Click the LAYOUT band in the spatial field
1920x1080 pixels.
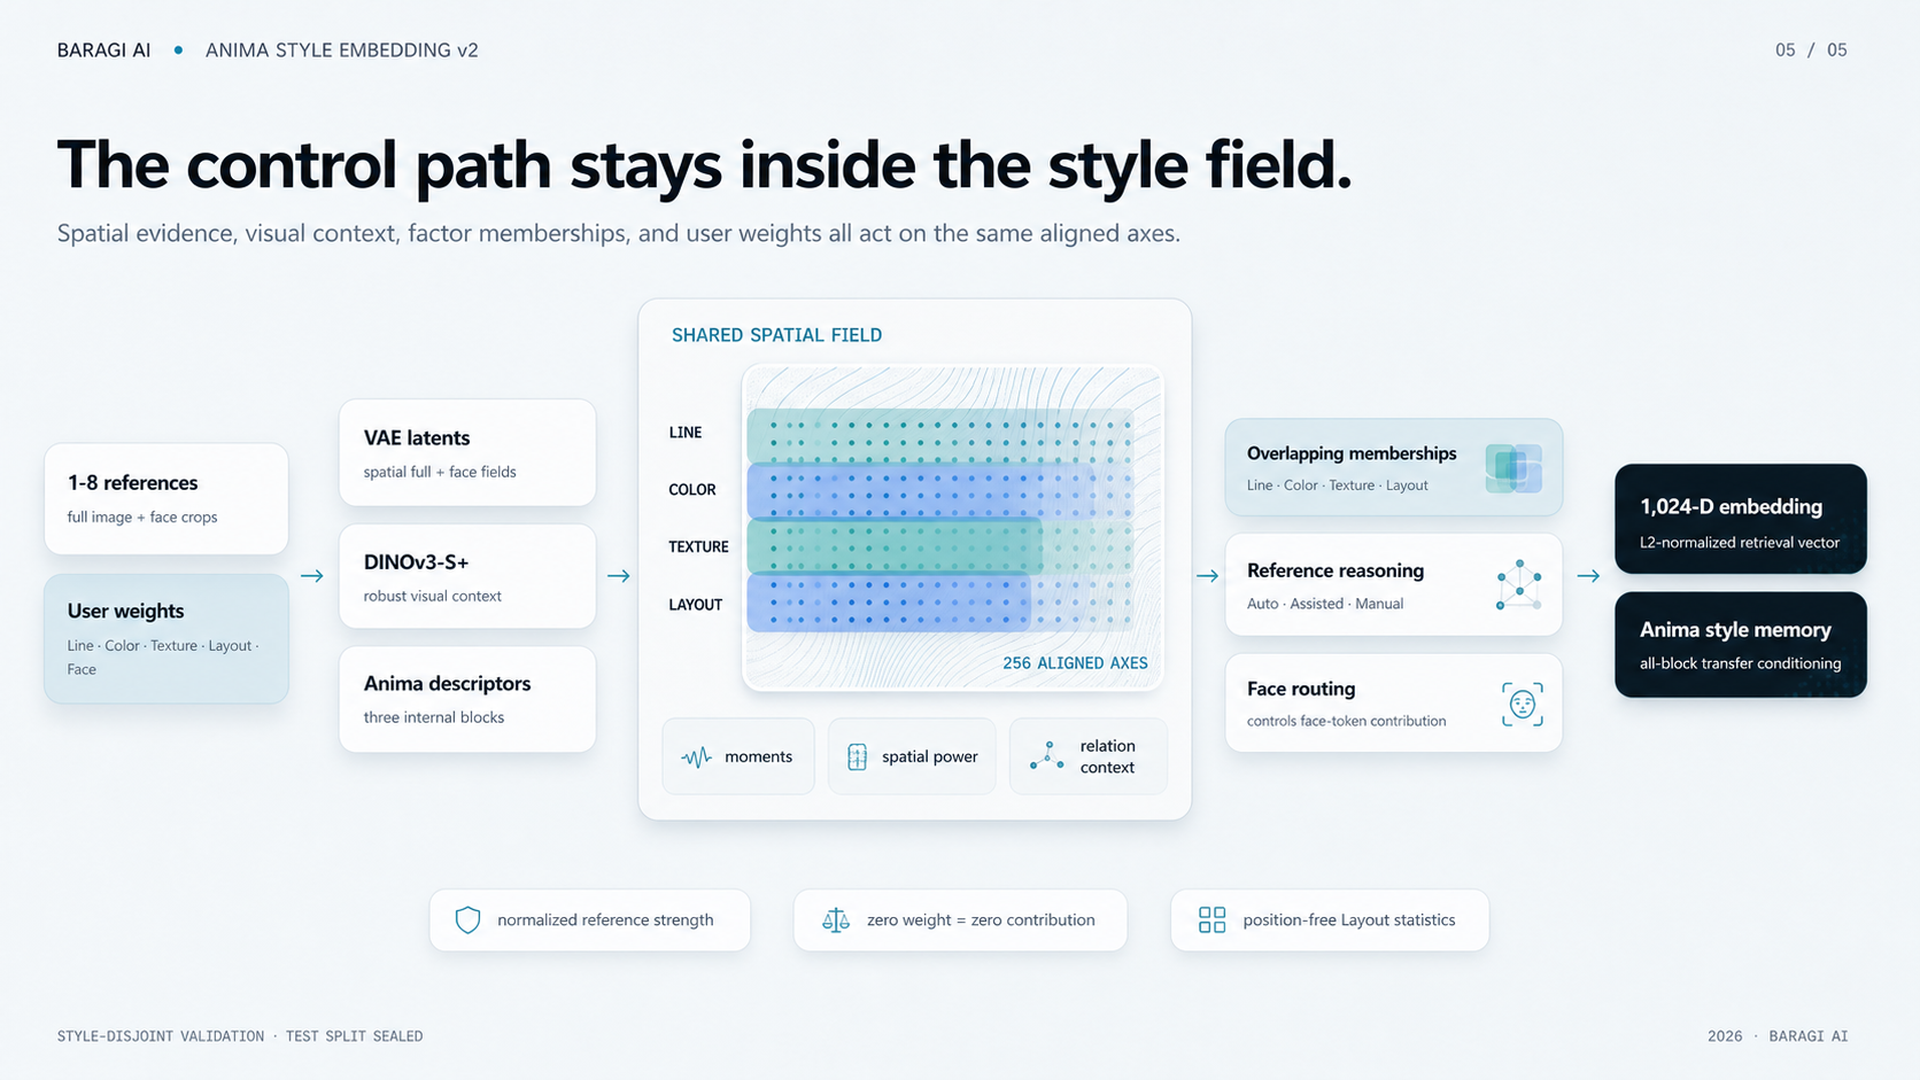point(940,602)
